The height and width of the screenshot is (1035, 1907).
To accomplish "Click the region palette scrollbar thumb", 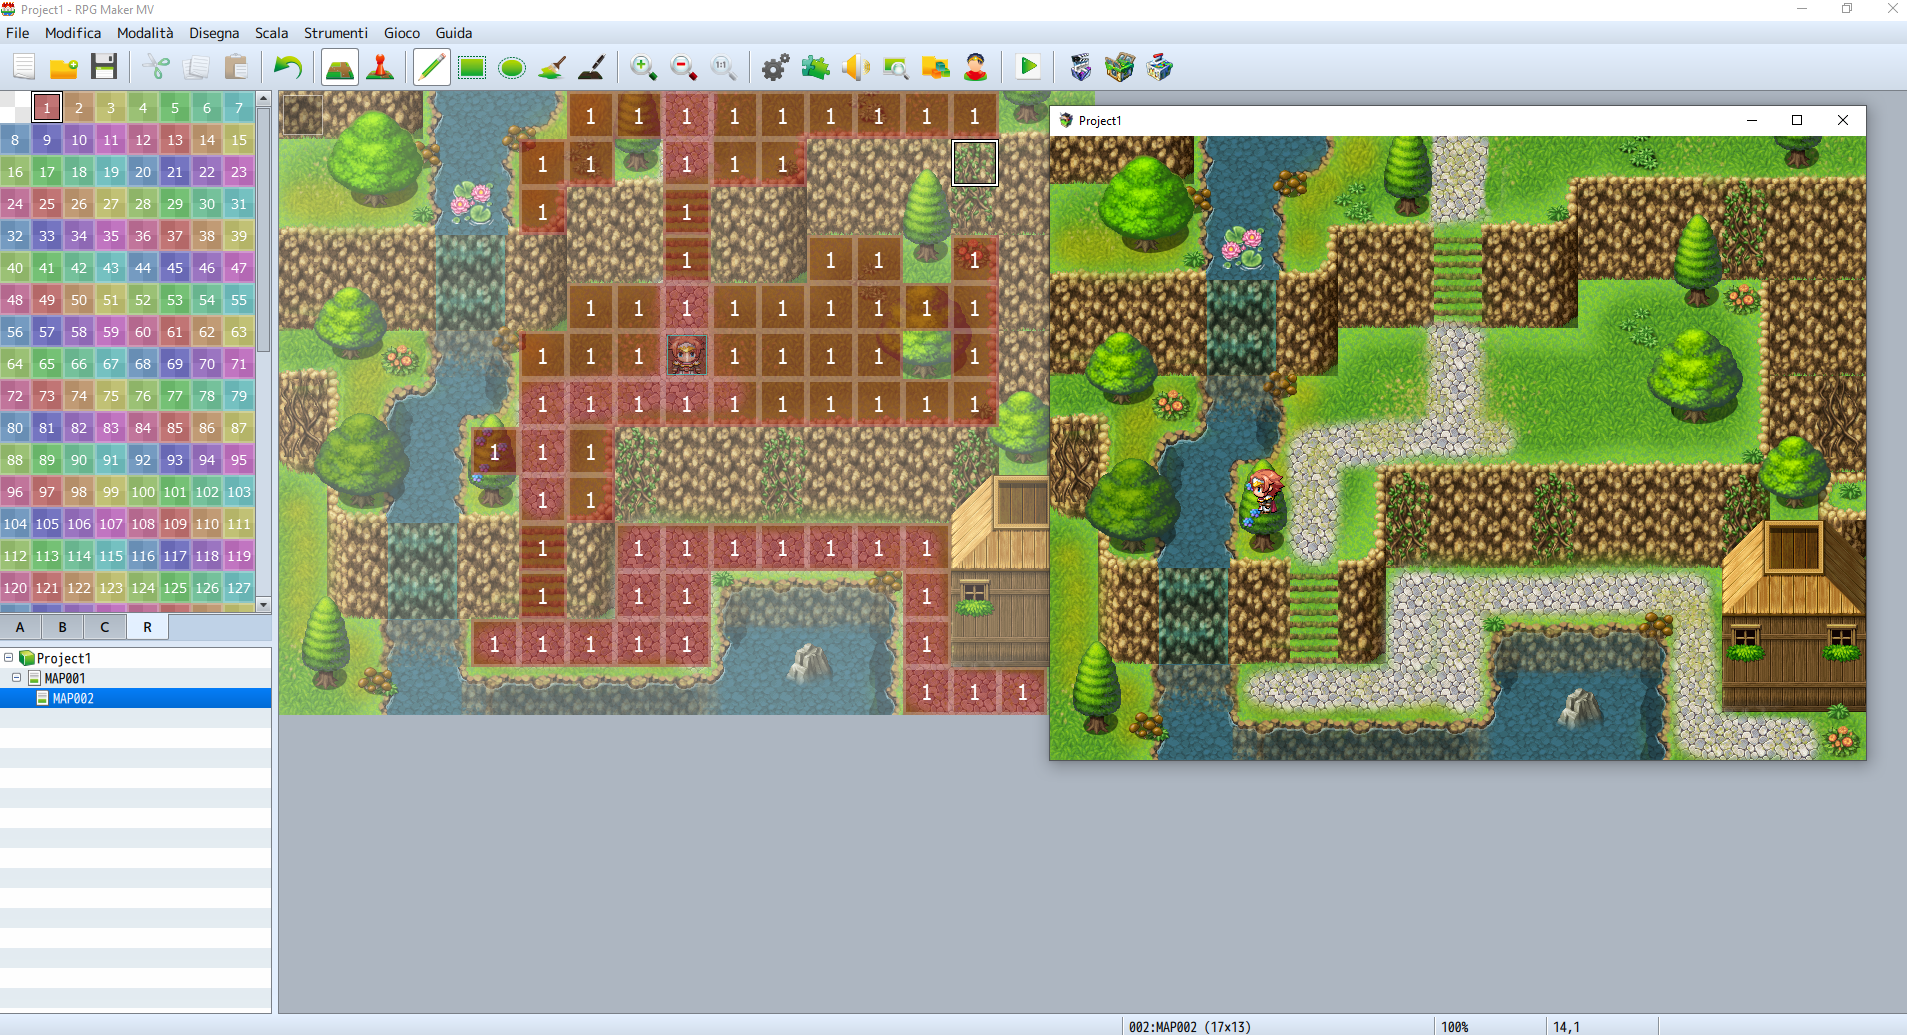I will 264,229.
